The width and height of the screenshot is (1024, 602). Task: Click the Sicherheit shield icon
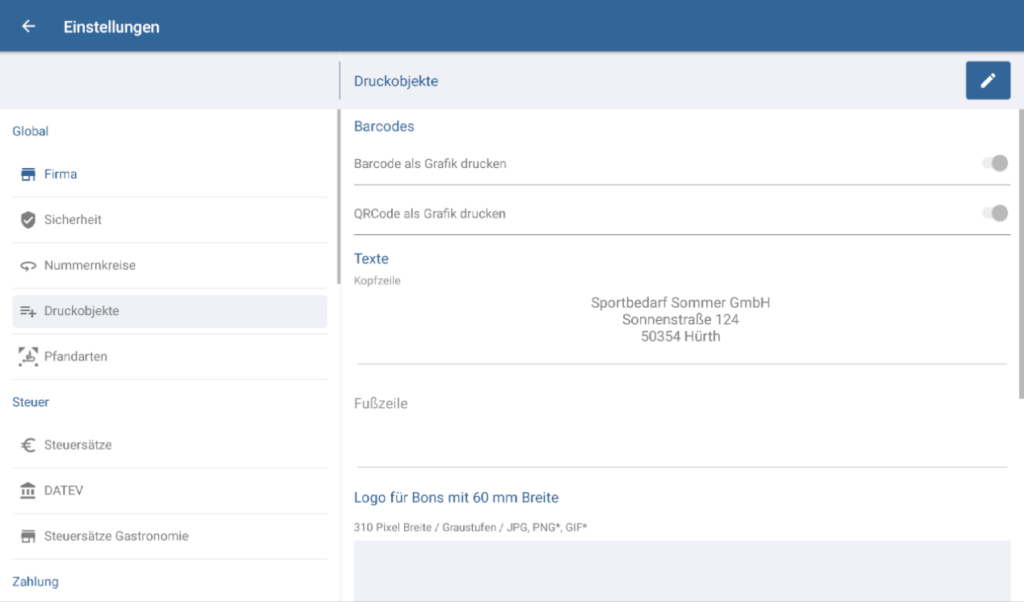click(28, 220)
